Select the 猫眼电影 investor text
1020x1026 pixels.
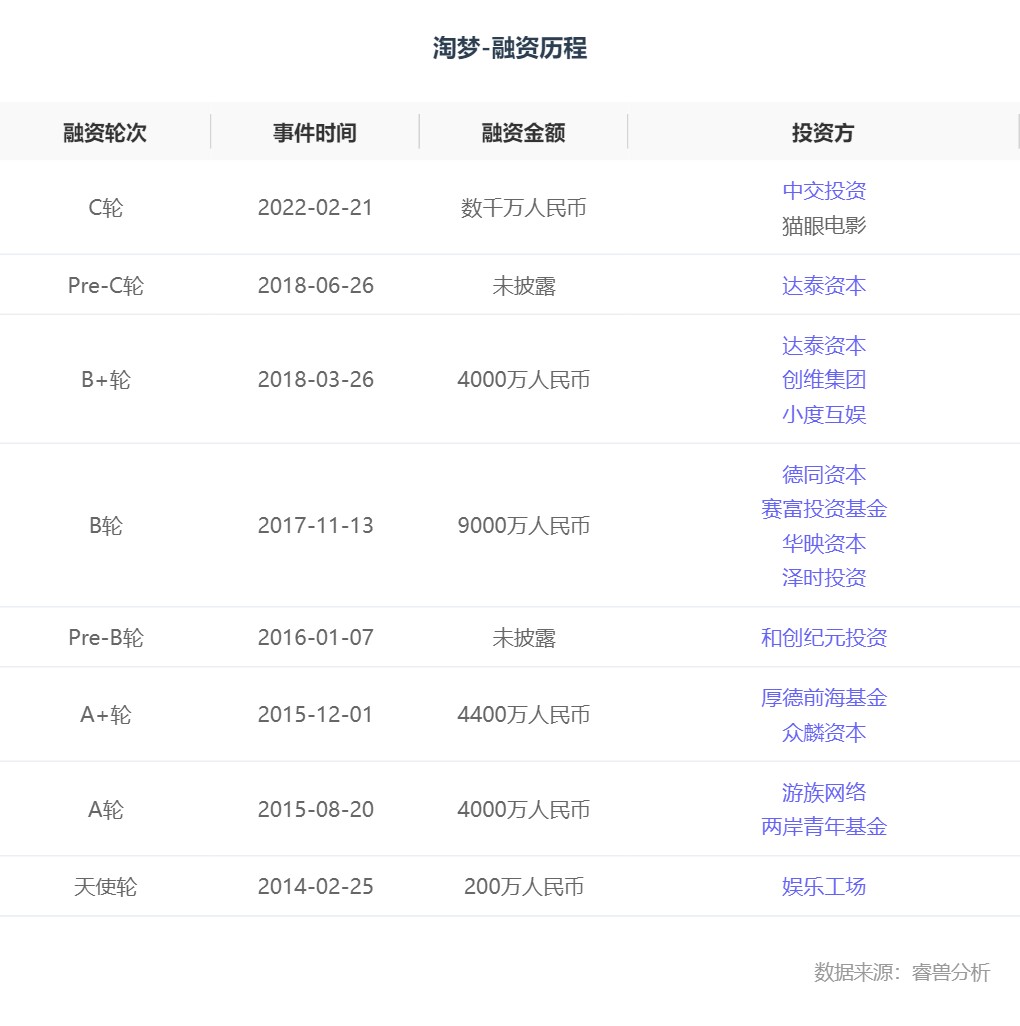[824, 225]
